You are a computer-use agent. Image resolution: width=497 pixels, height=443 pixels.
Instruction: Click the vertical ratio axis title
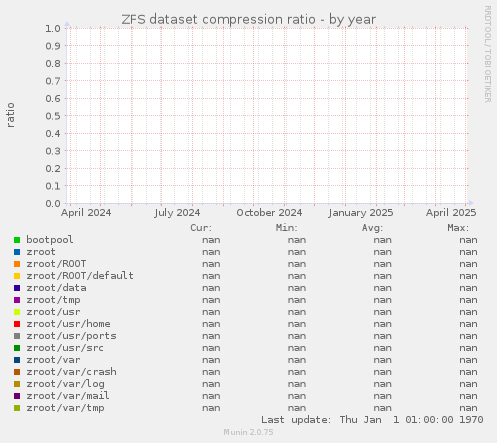(x=10, y=115)
